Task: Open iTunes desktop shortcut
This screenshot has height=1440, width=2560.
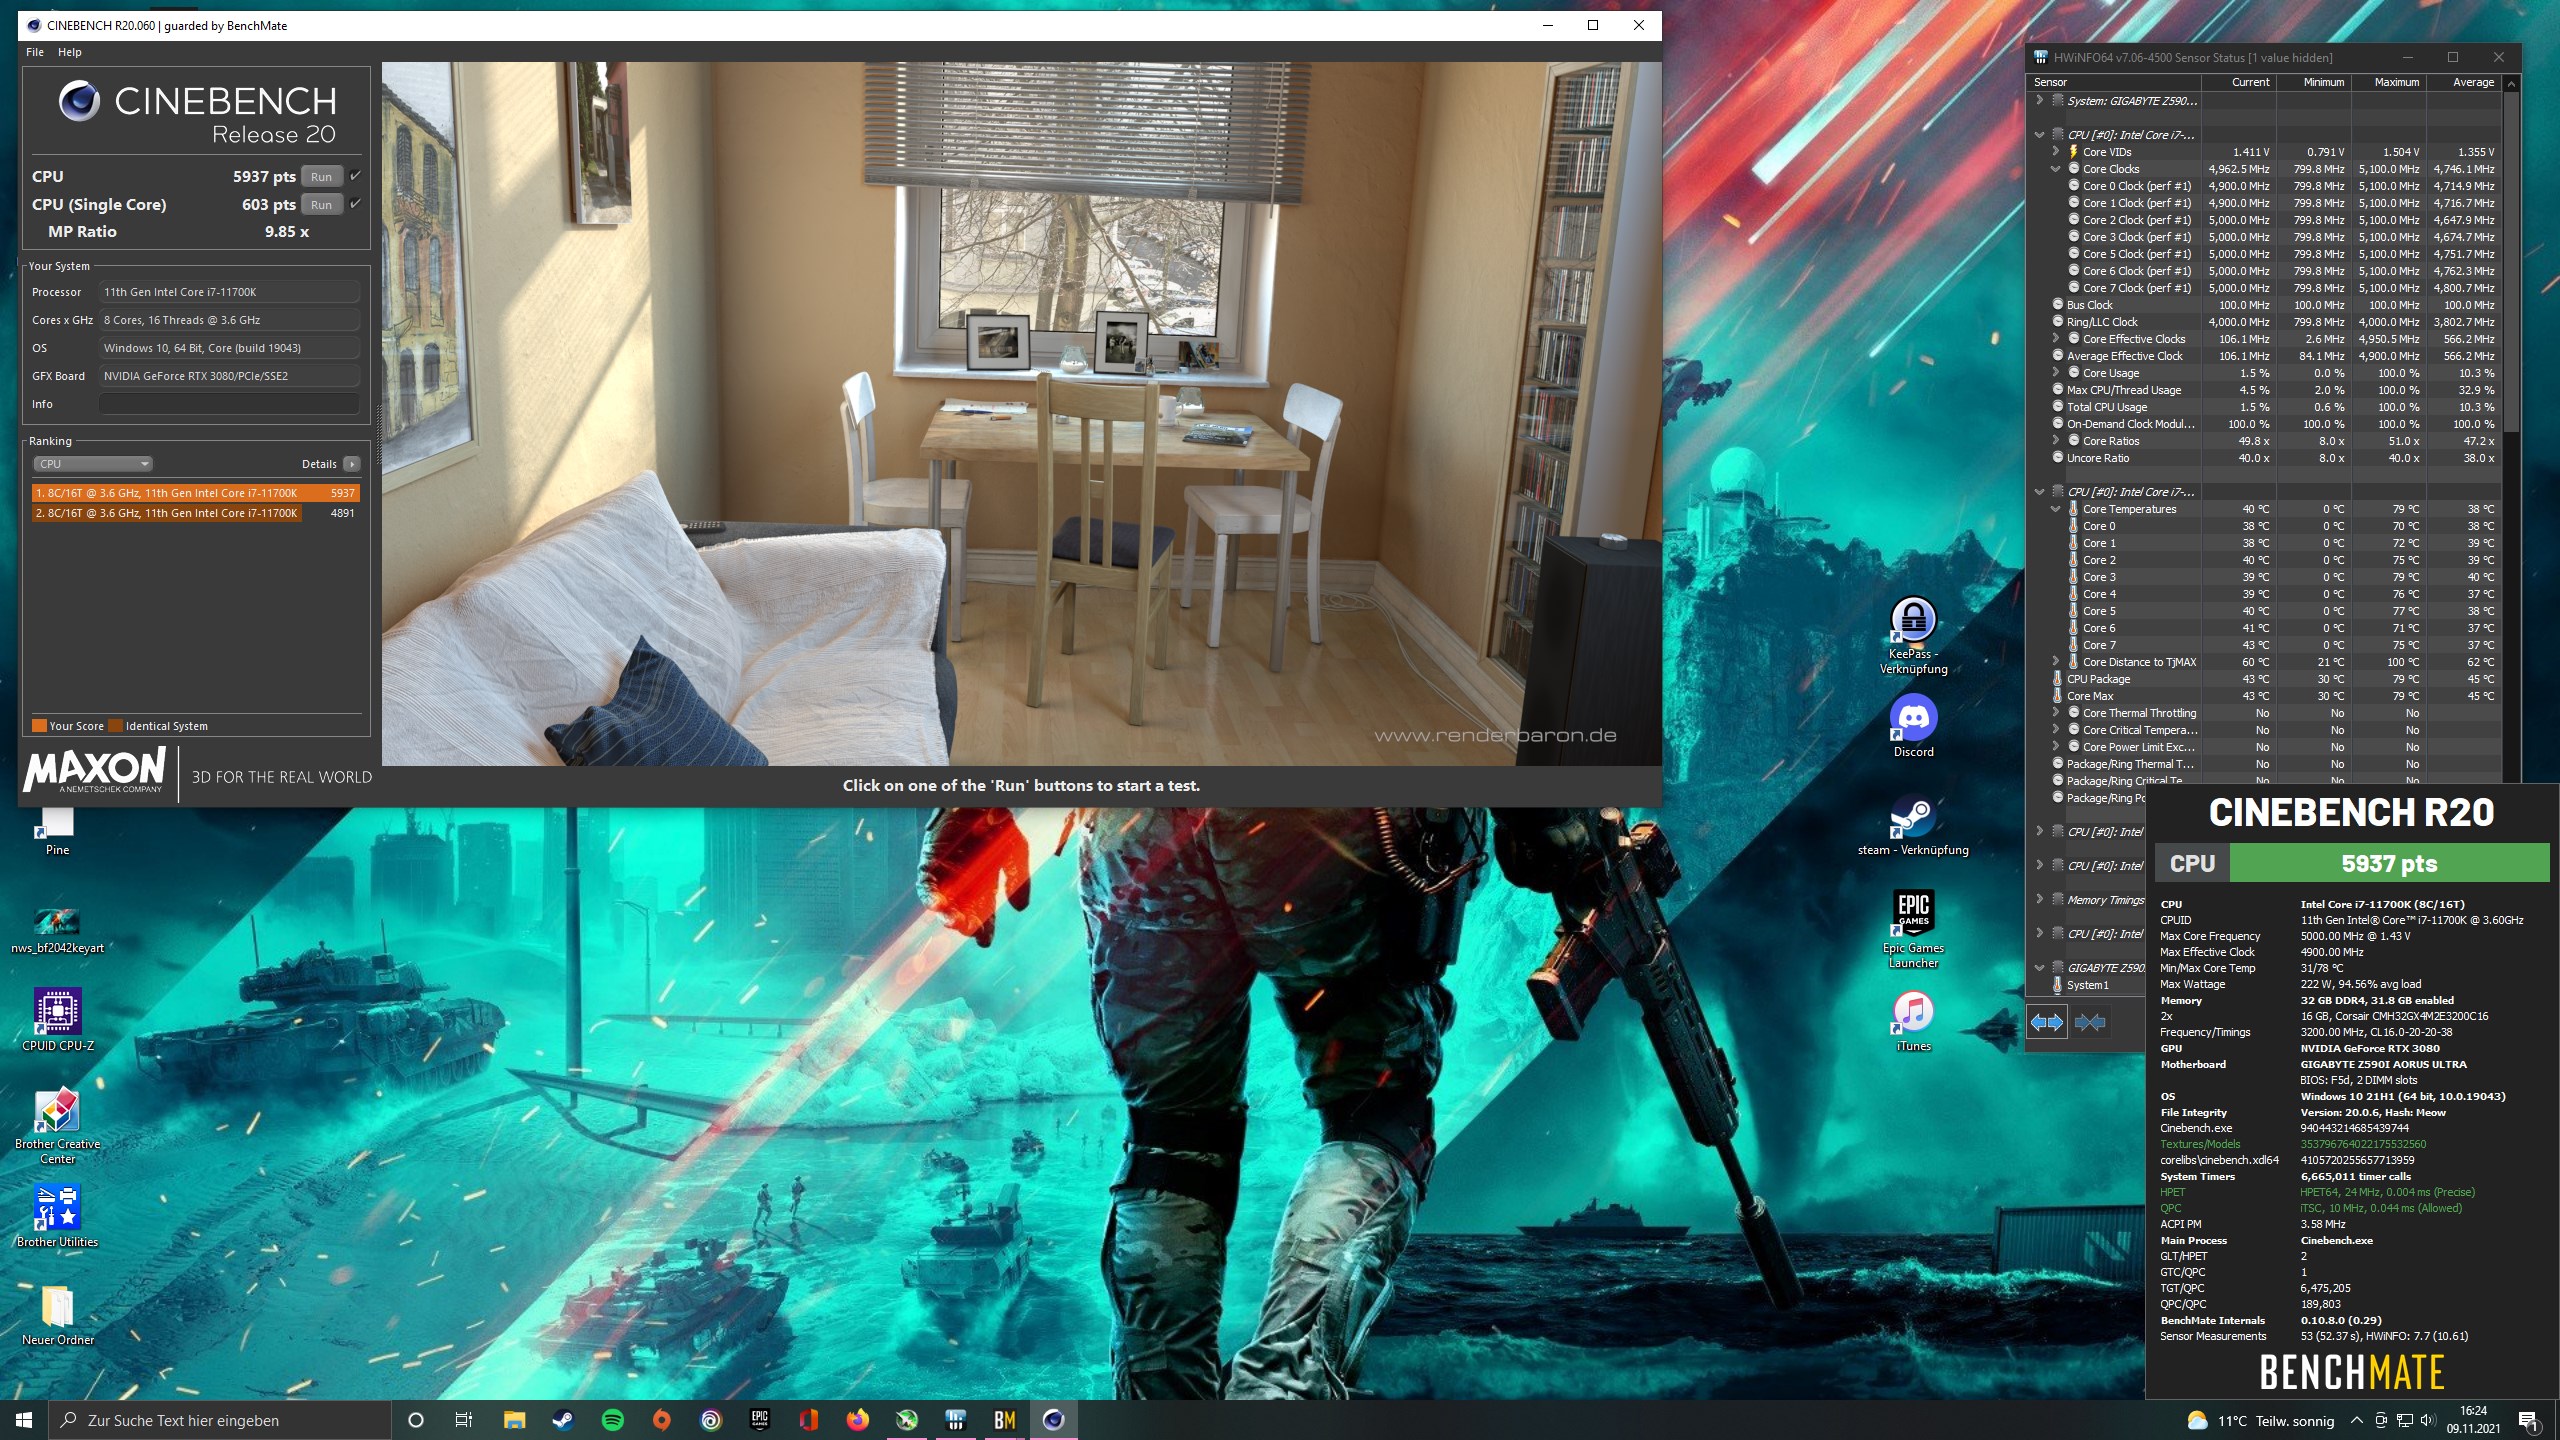Action: (x=1913, y=1021)
